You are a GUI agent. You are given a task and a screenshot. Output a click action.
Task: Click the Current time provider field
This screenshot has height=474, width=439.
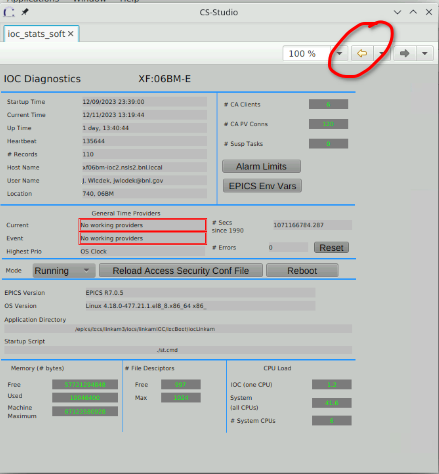[143, 225]
